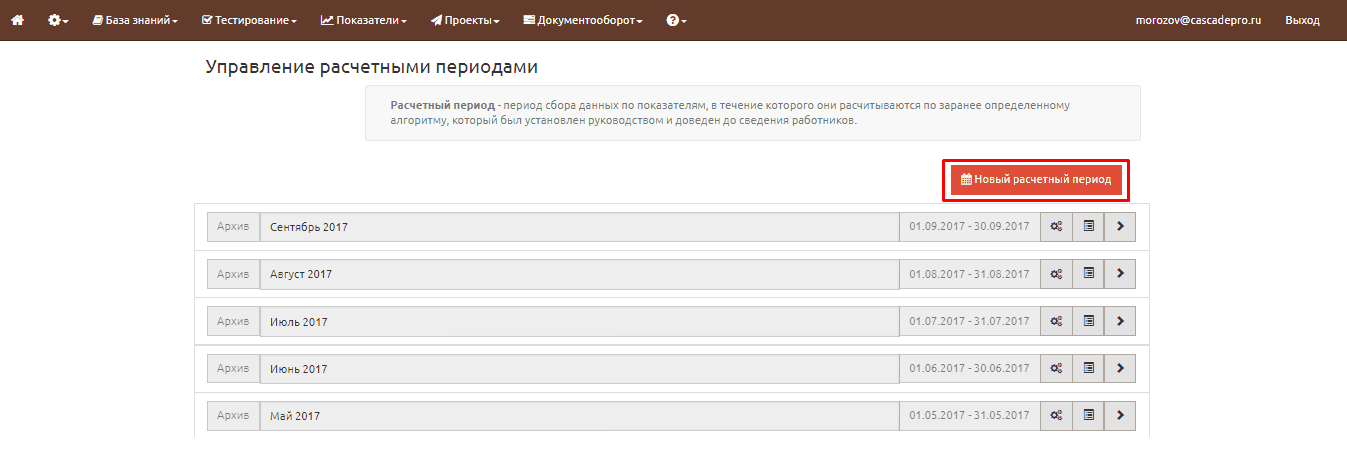Select the Август 2017 period name field

click(579, 274)
